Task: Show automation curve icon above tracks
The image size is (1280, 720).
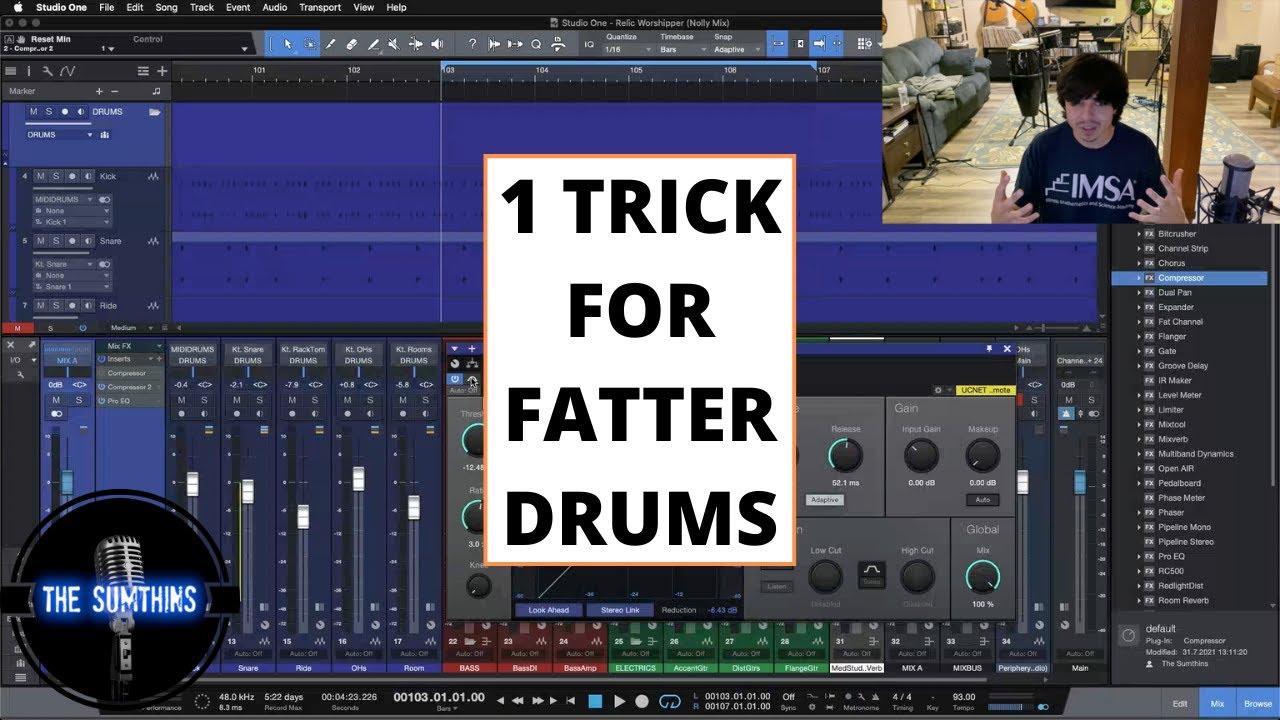Action: (68, 71)
